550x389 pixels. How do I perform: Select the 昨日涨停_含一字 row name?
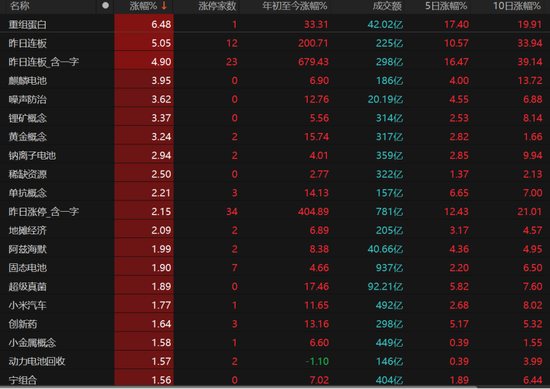(44, 212)
